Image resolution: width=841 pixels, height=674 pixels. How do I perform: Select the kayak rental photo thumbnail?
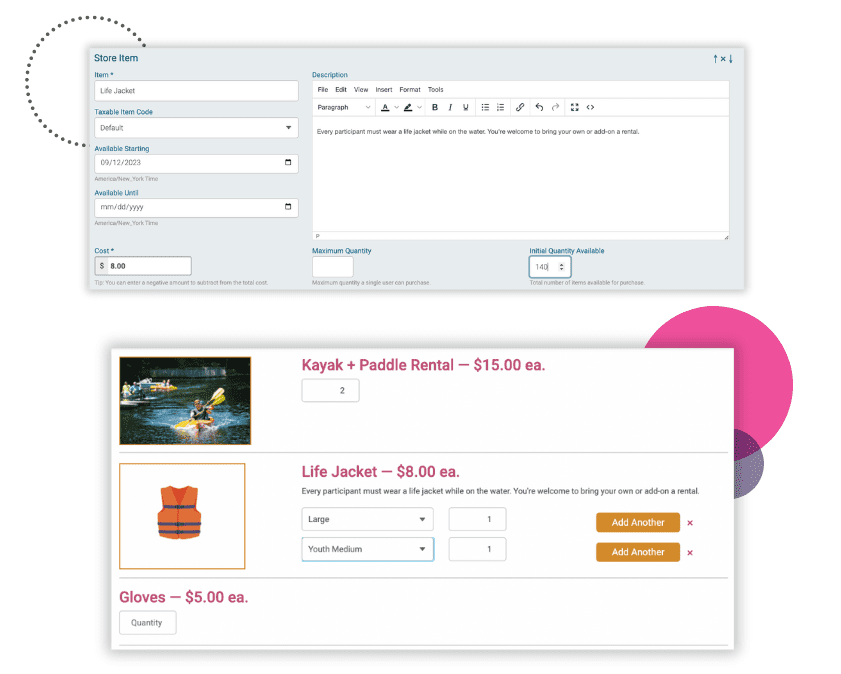pyautogui.click(x=185, y=401)
